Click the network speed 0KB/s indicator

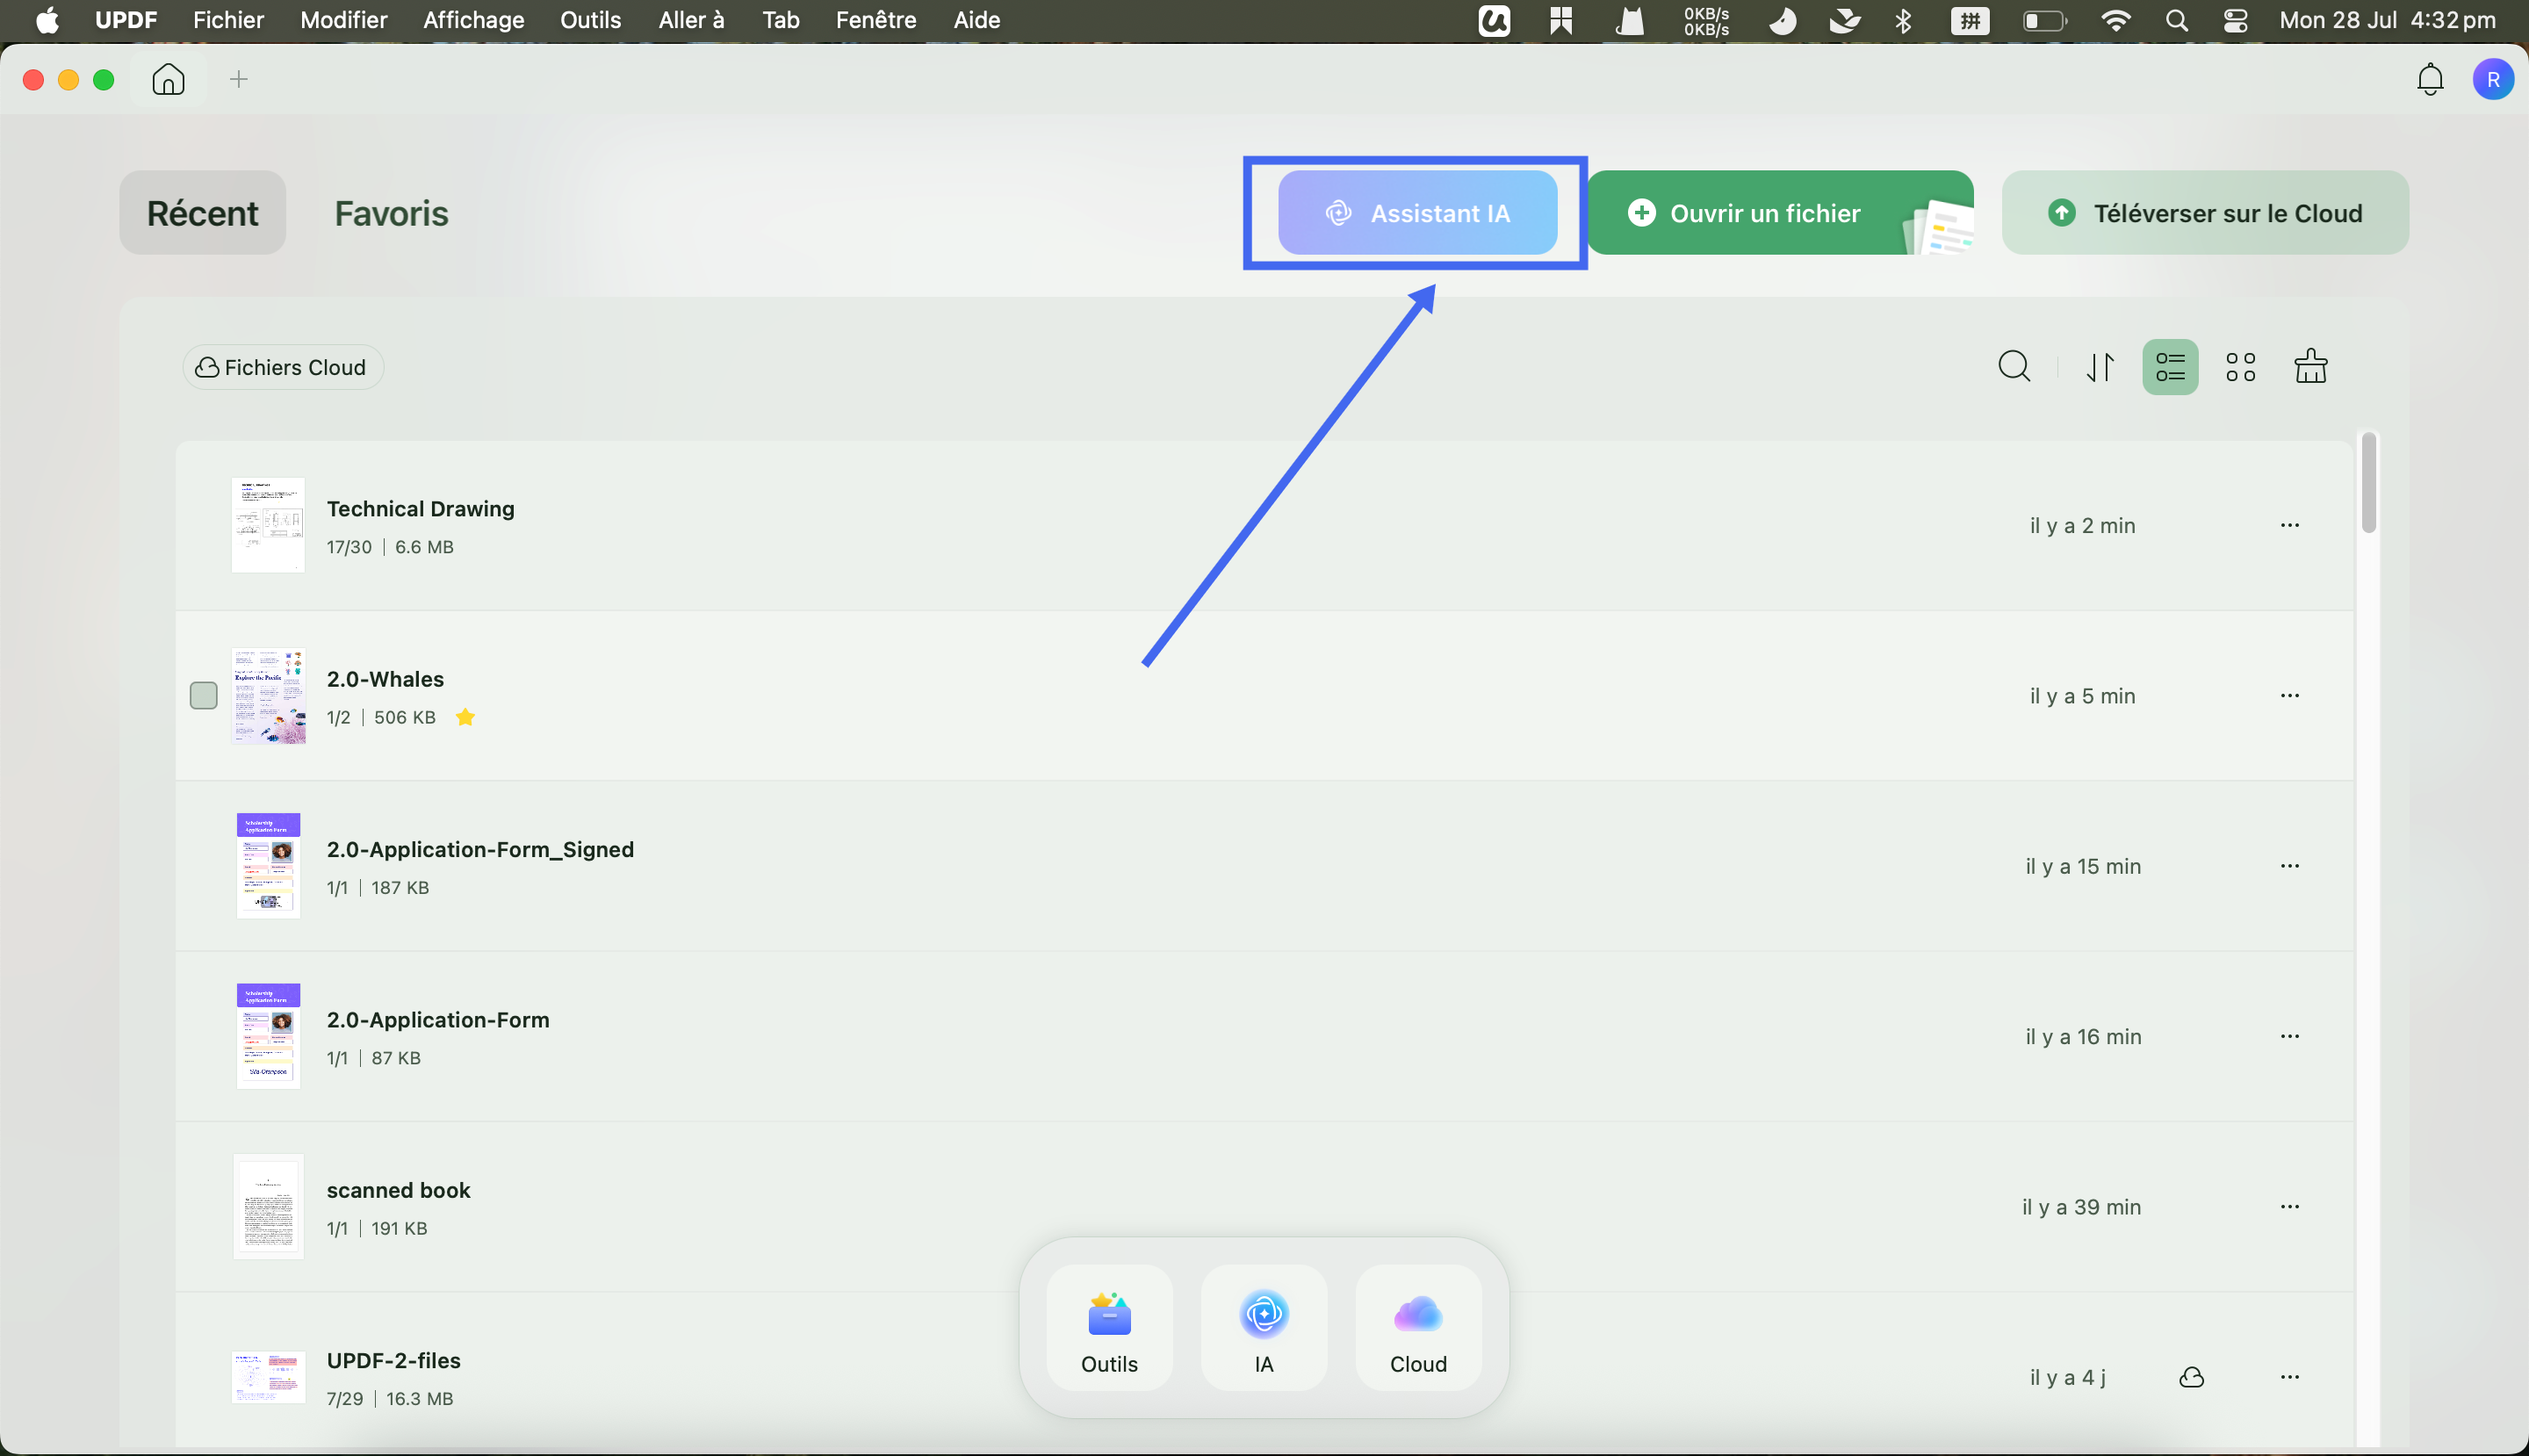coord(1706,21)
